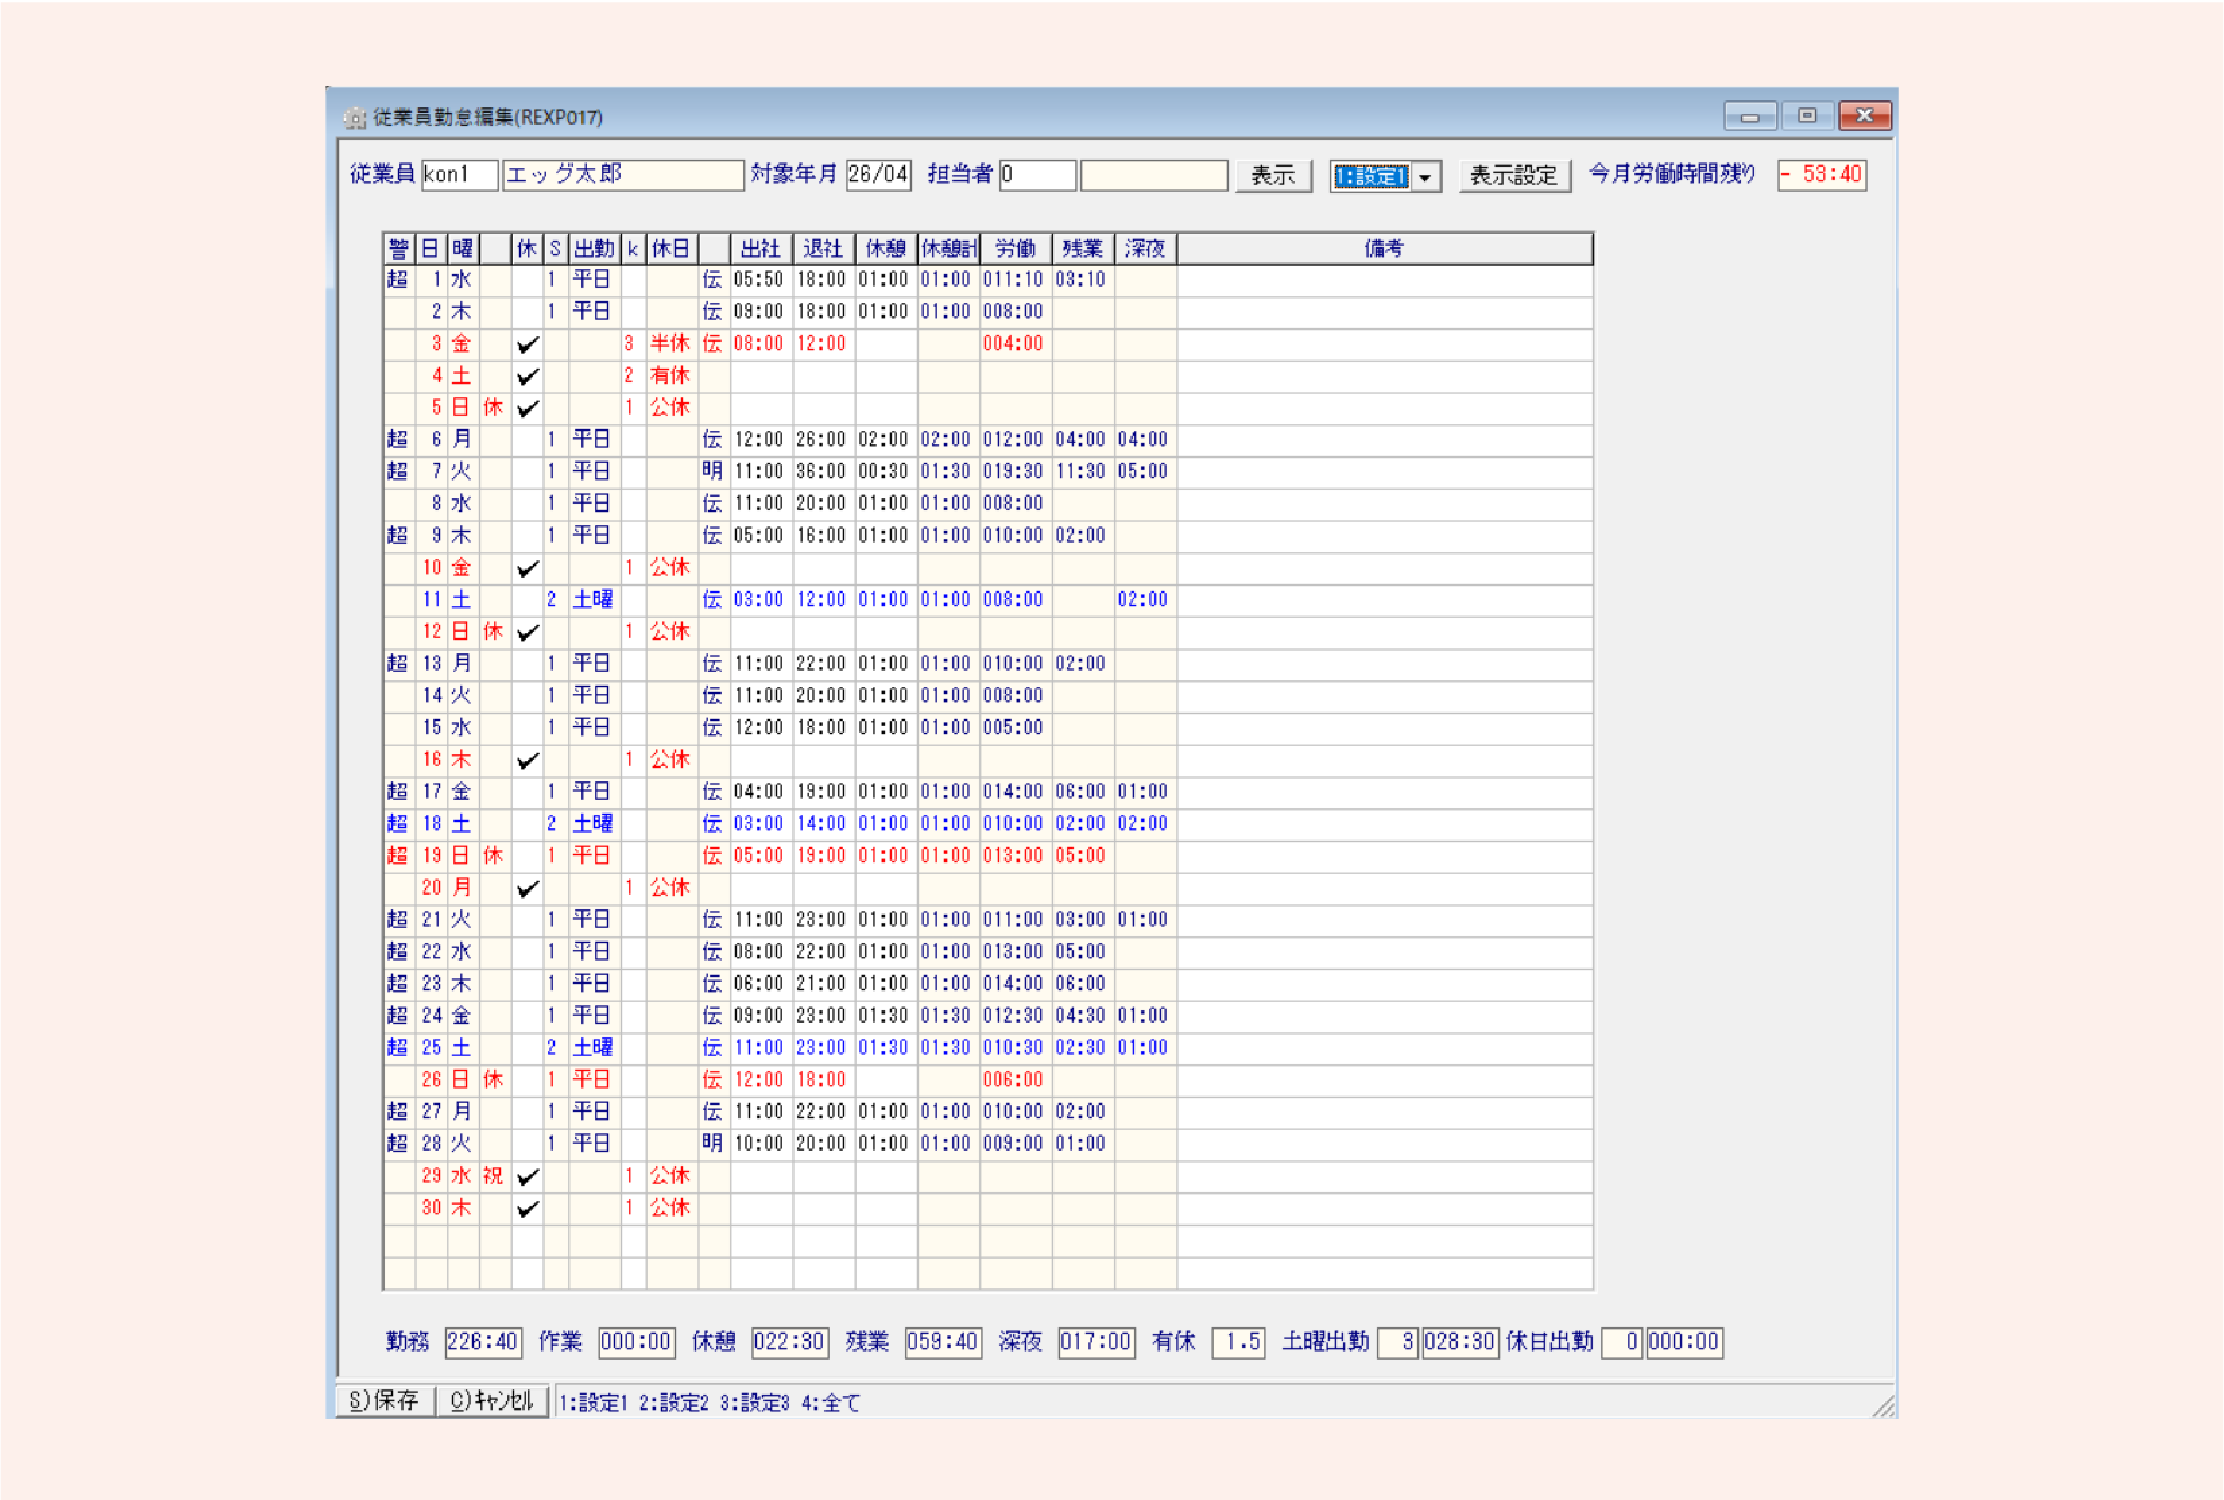This screenshot has width=2224, height=1500.
Task: Click the 勤務 total field 226:40
Action: coord(483,1342)
